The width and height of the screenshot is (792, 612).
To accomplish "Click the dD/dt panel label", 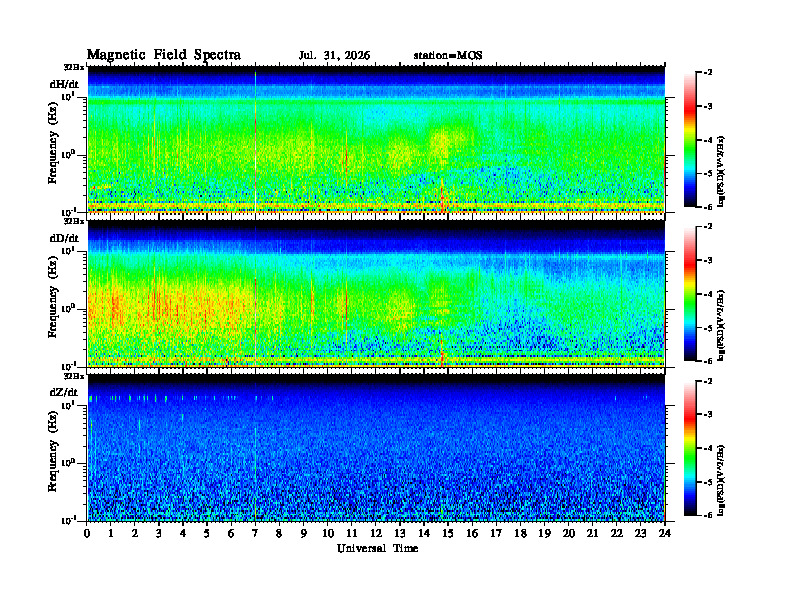I will pos(64,238).
